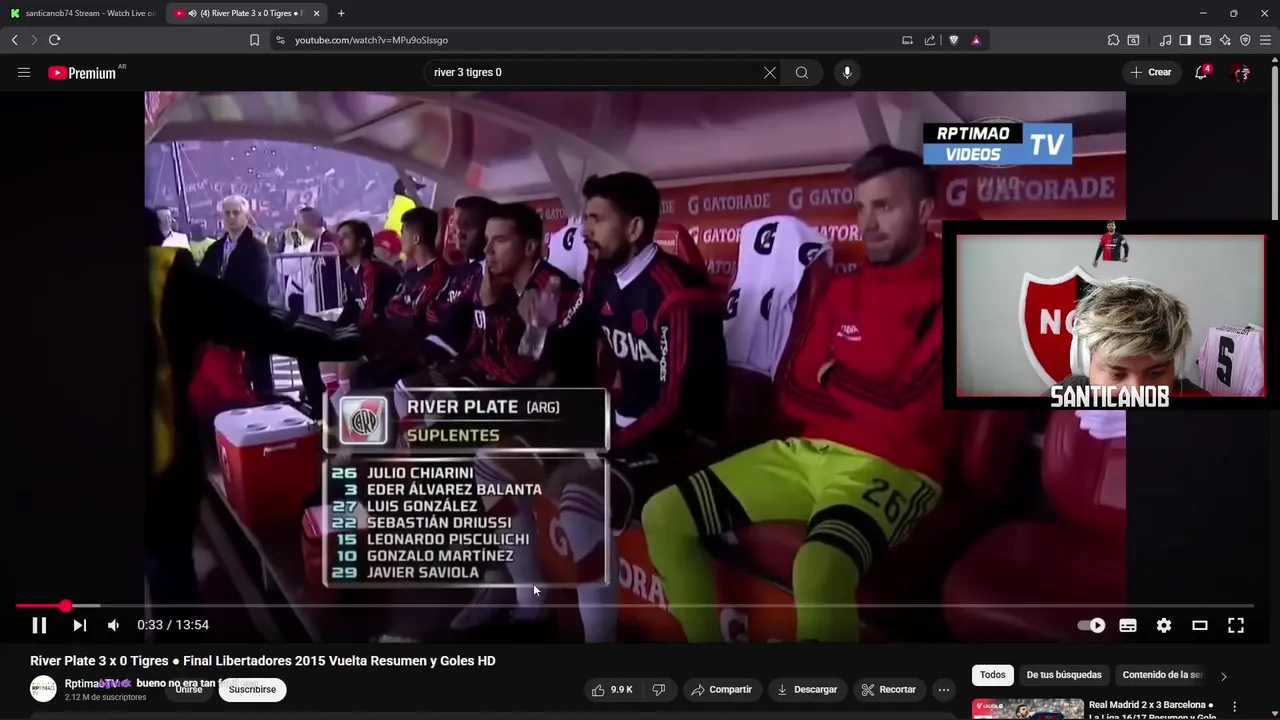Open Brave Wallet icon

[1205, 40]
